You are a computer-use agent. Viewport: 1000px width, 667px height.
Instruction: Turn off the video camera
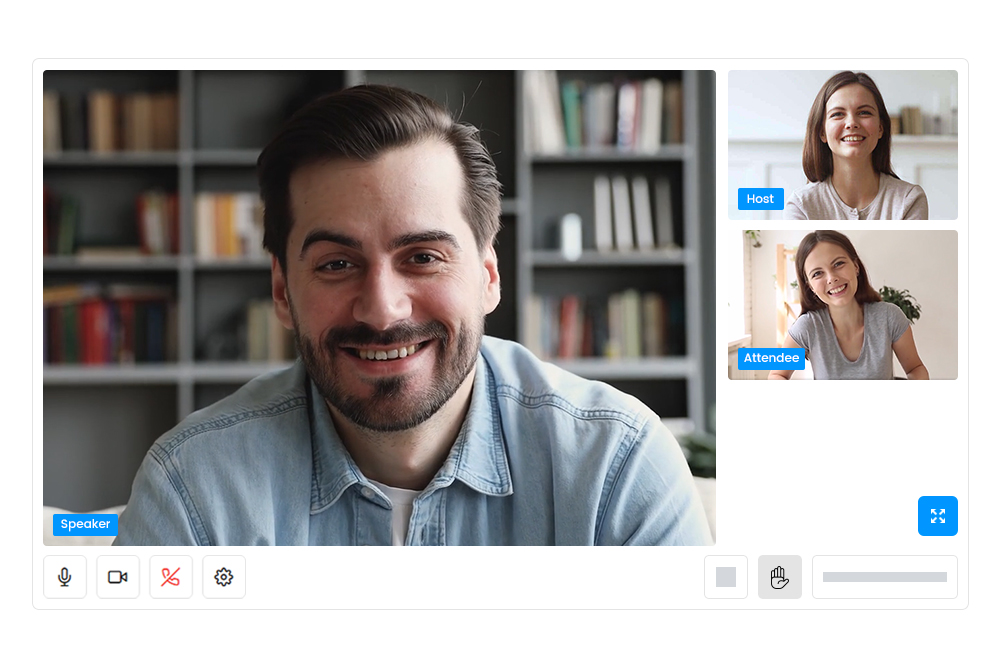click(x=118, y=577)
